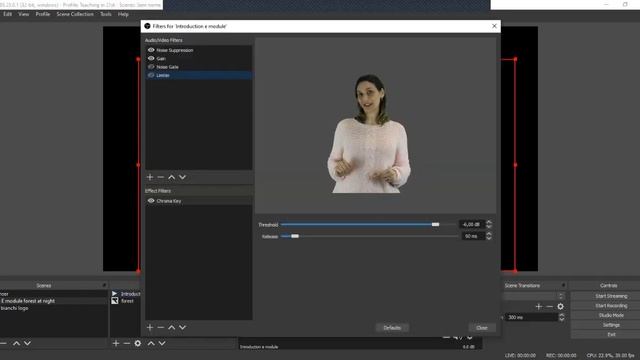Open the scene transition type dropdown
Image resolution: width=640 pixels, height=360 pixels.
pos(534,296)
